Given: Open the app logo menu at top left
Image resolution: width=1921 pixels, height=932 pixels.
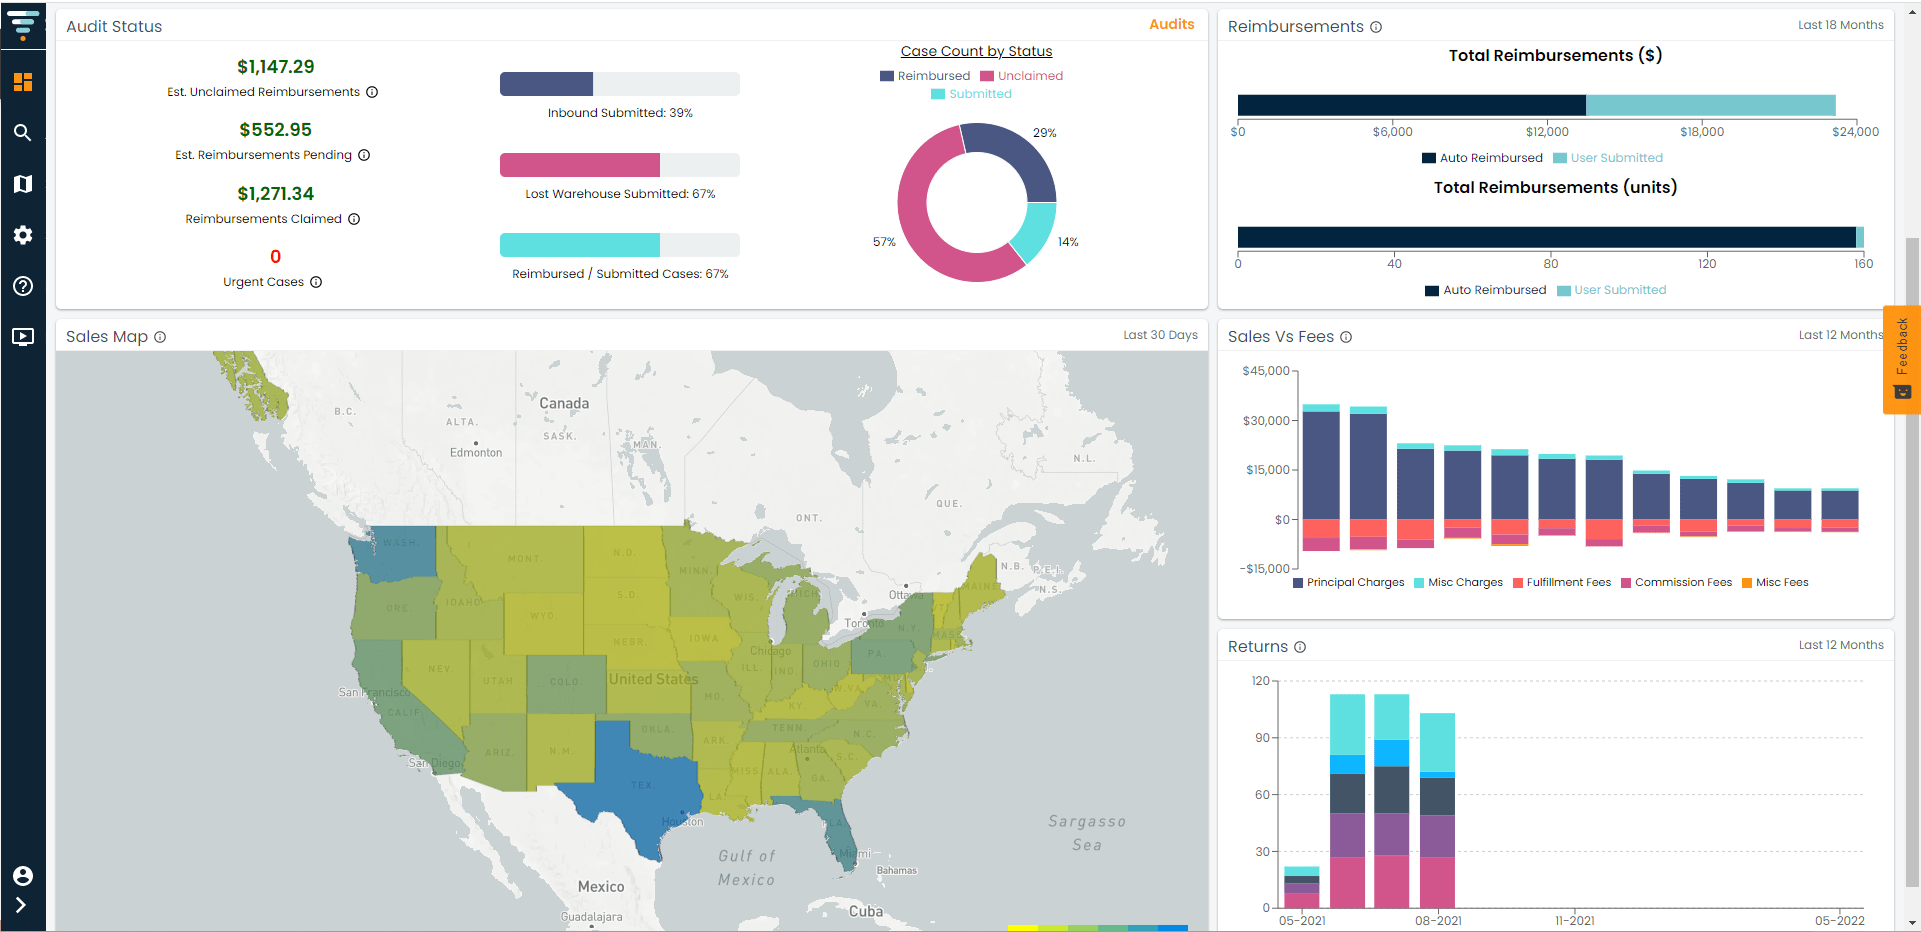Looking at the screenshot, I should point(23,25).
